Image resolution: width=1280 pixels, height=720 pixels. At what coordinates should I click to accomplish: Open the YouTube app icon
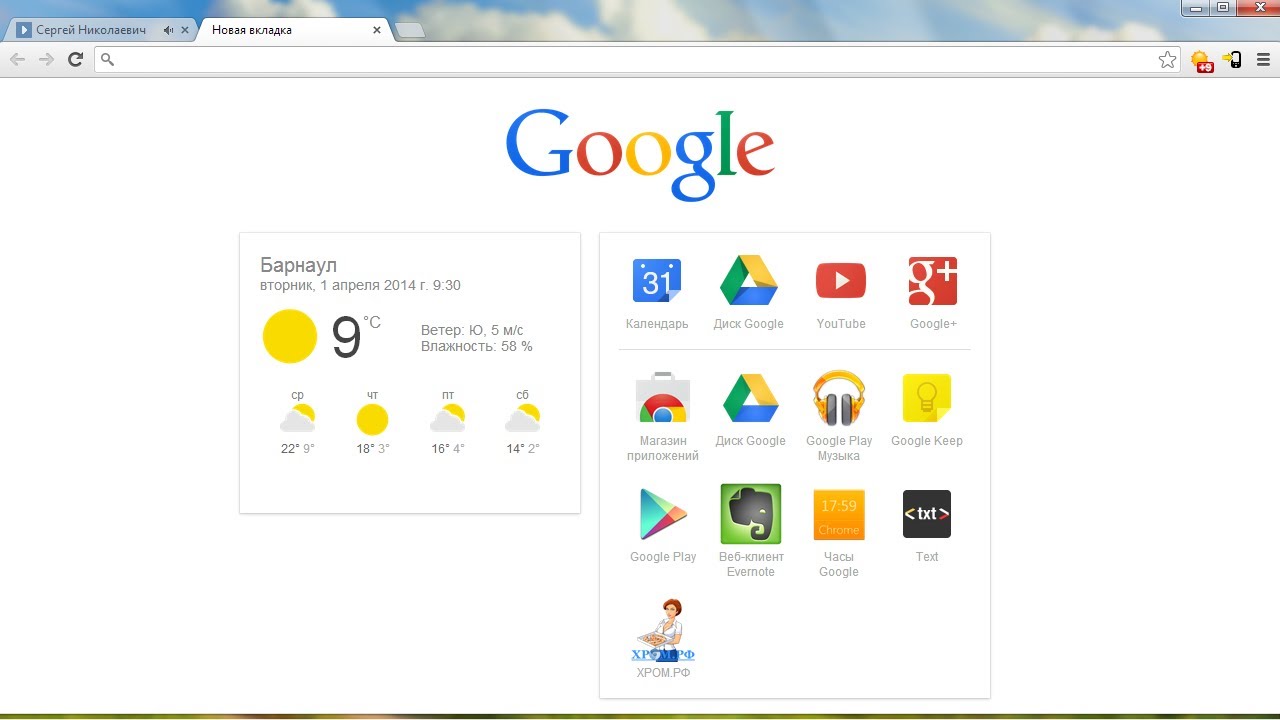tap(841, 281)
